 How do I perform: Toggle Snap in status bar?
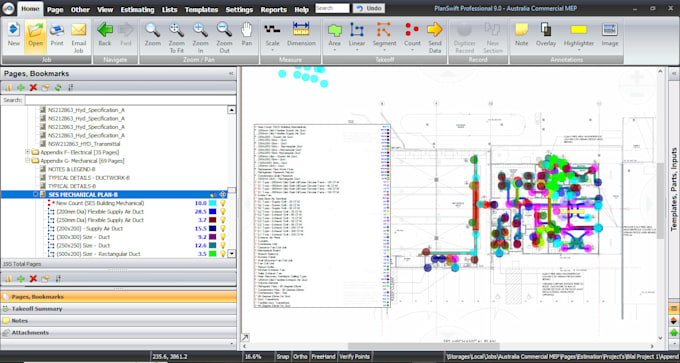(x=282, y=356)
